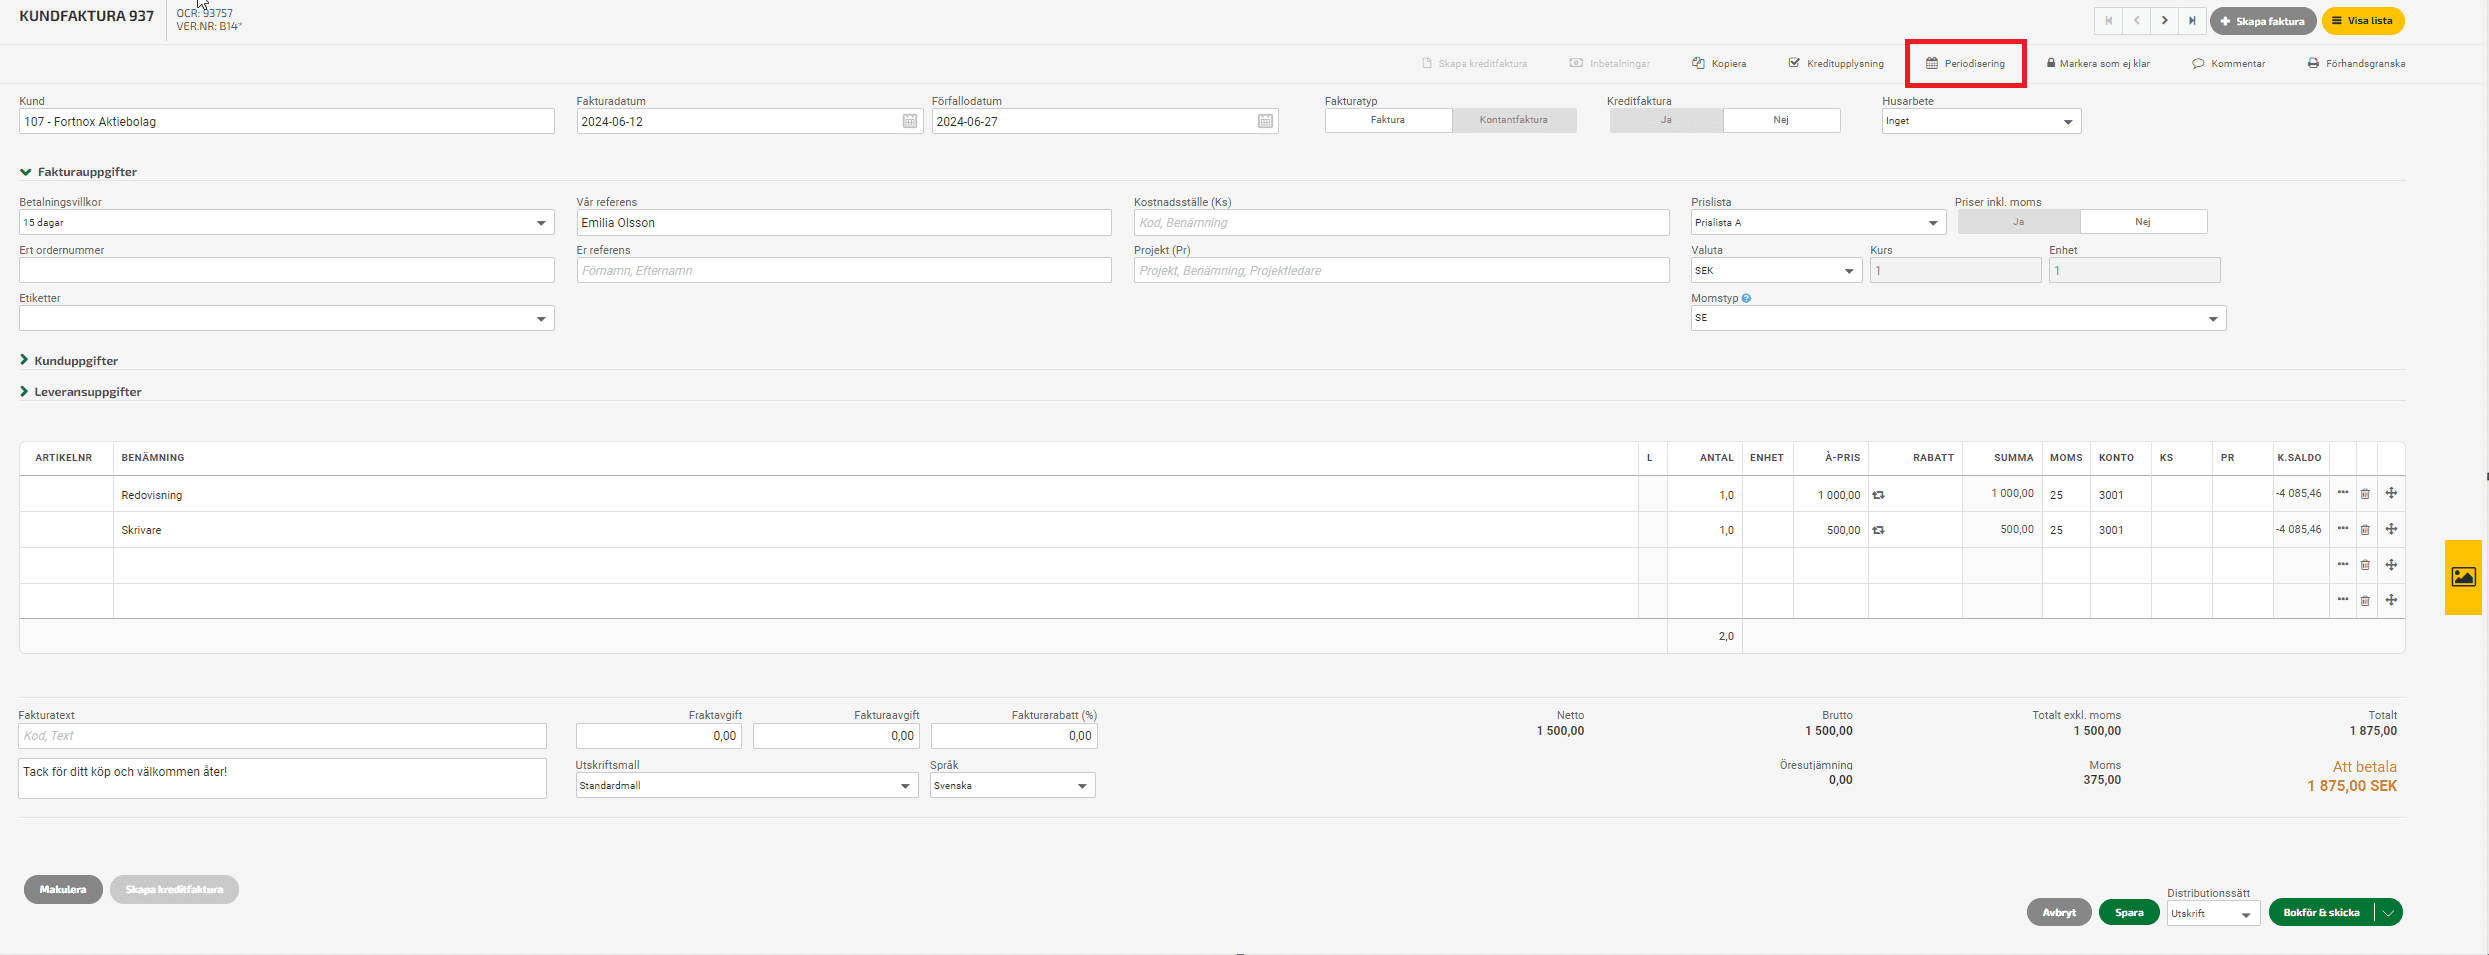Move handle for Skrivare row
Image resolution: width=2489 pixels, height=955 pixels.
click(2391, 529)
